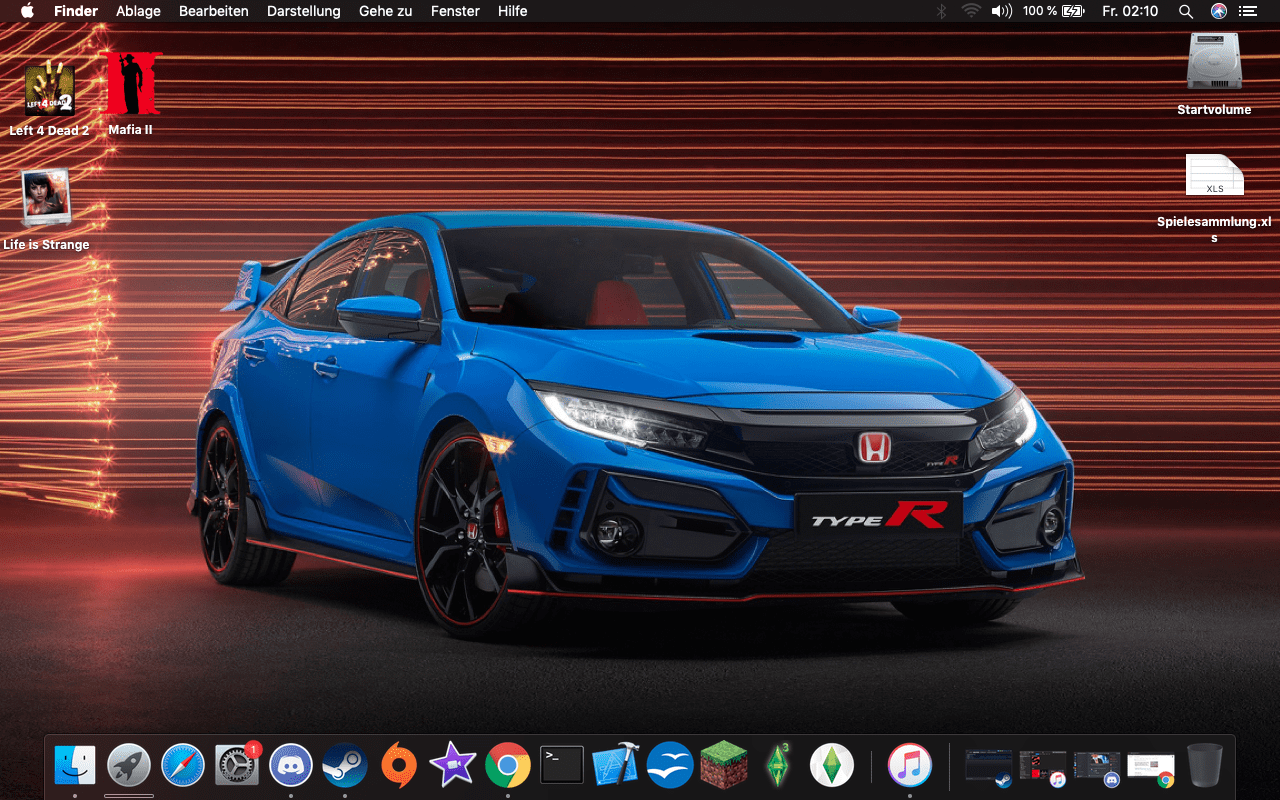Restore minimized iTunes window thumbnail
Viewport: 1280px width, 800px height.
(1043, 767)
